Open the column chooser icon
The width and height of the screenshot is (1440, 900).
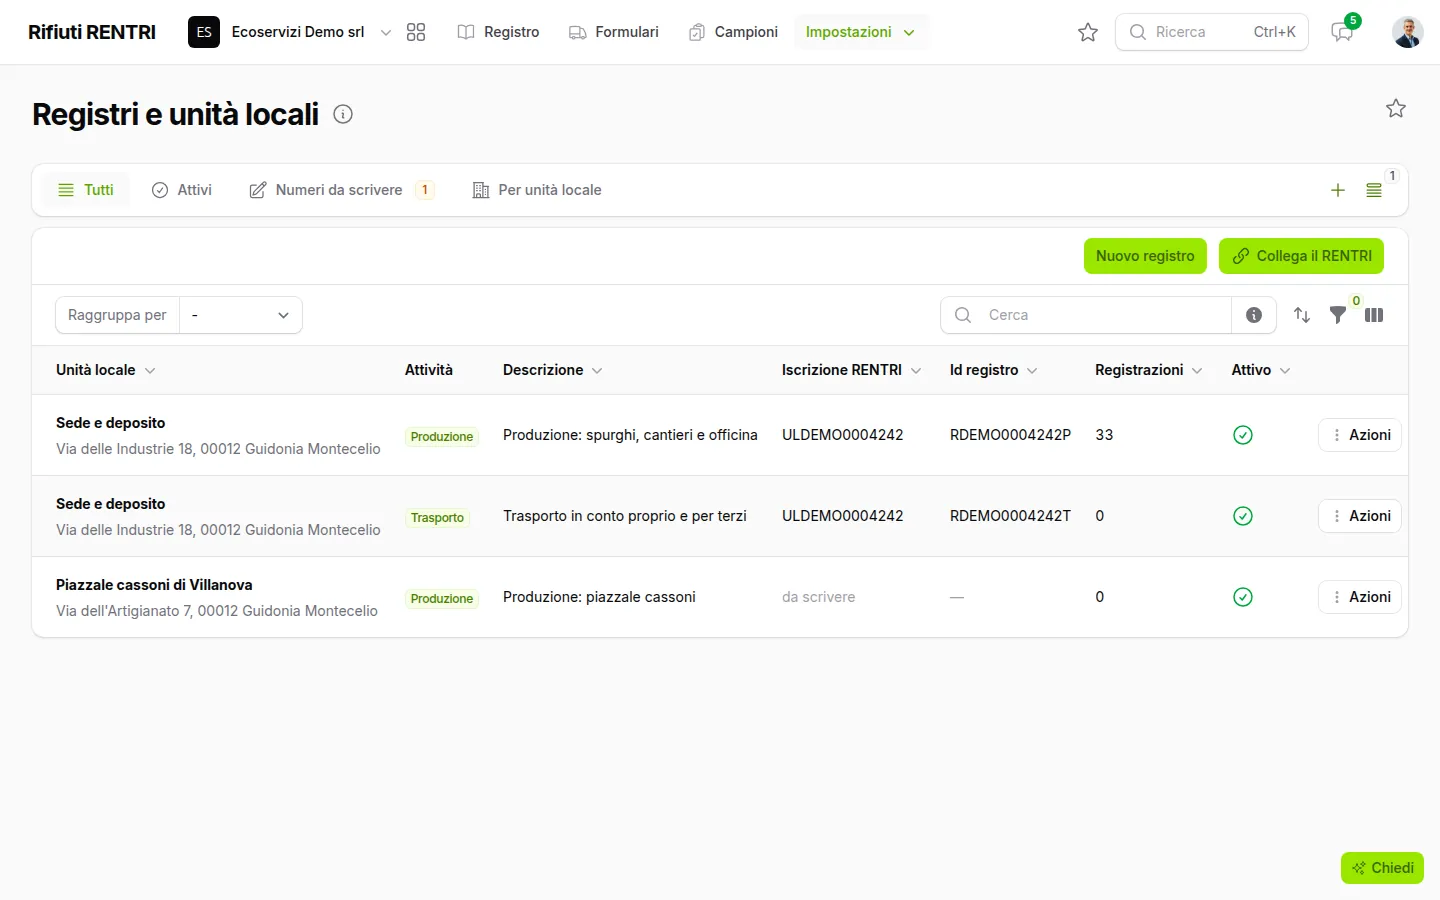1374,315
